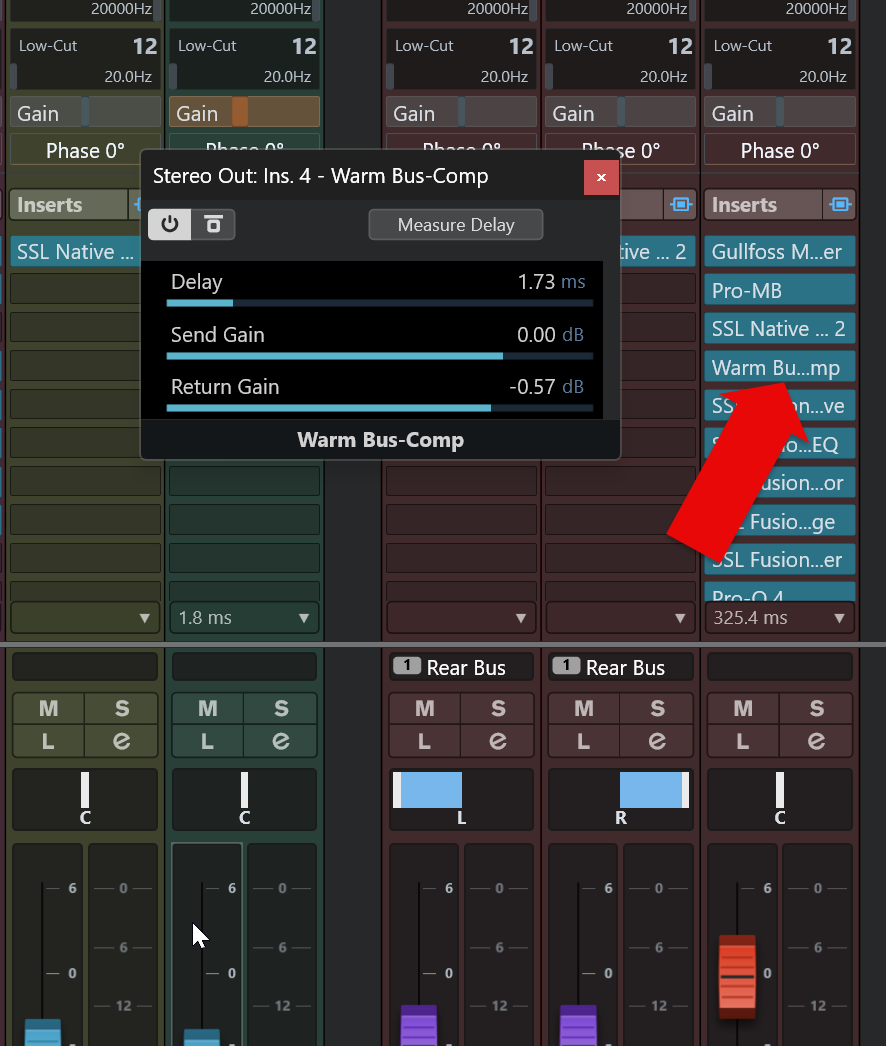Click the pan control set to R
The height and width of the screenshot is (1046, 886).
[x=620, y=799]
